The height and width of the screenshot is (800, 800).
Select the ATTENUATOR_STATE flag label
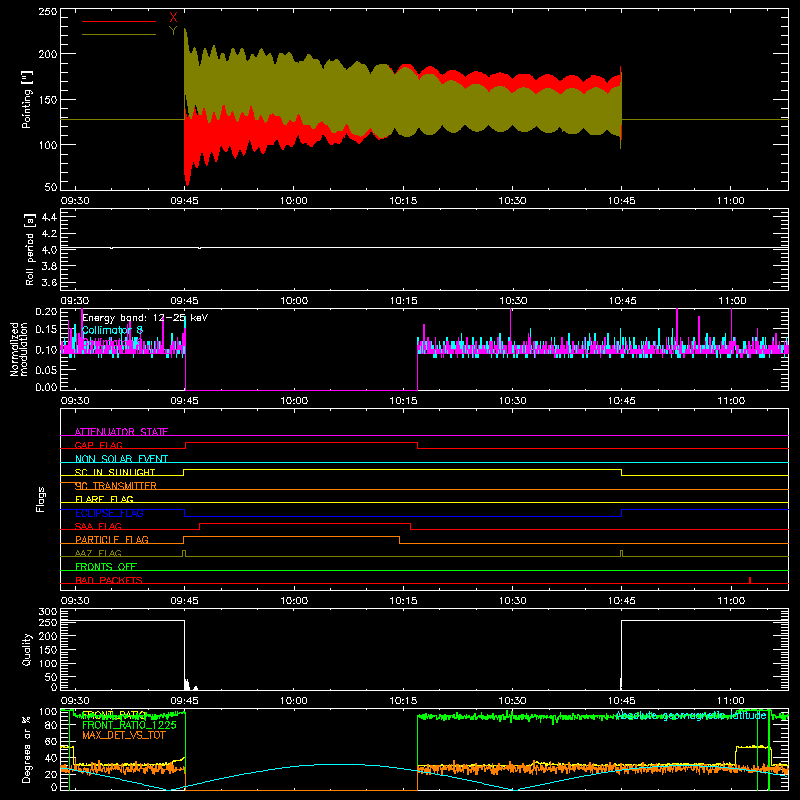121,432
